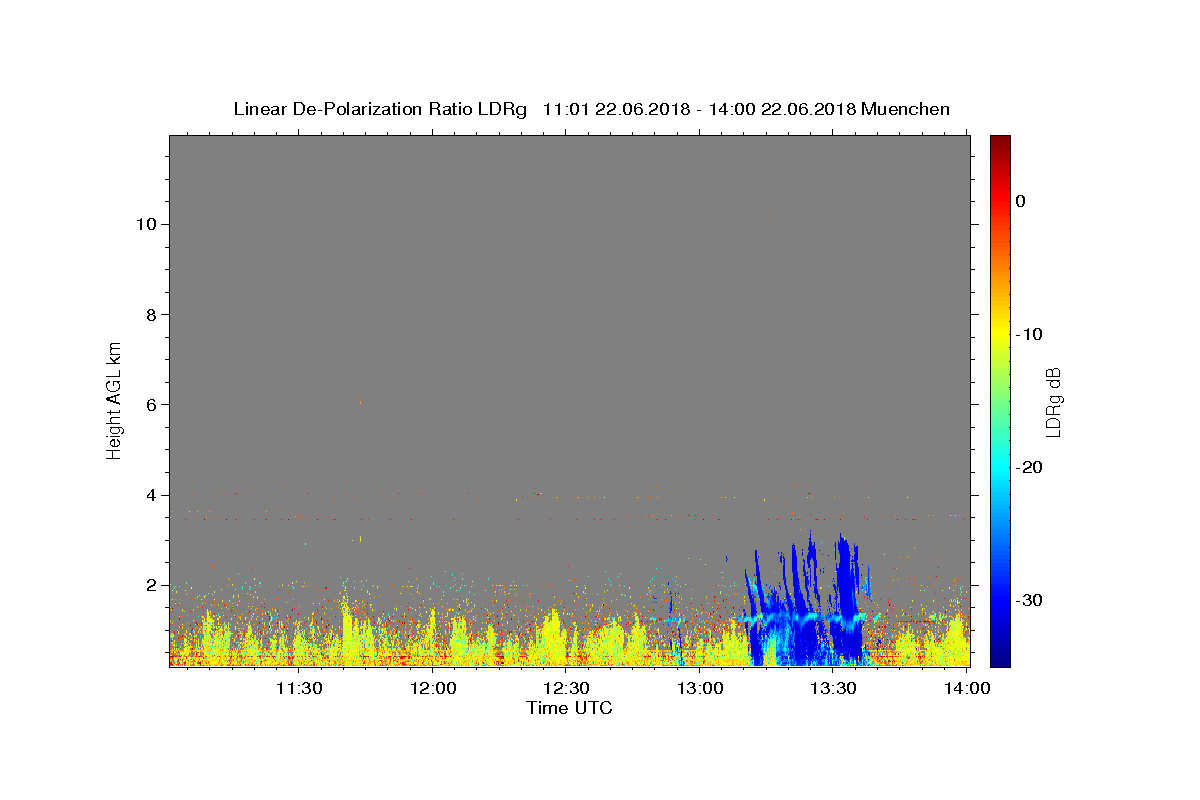Click the colorbar value -30
The image size is (1200, 800).
[1030, 600]
